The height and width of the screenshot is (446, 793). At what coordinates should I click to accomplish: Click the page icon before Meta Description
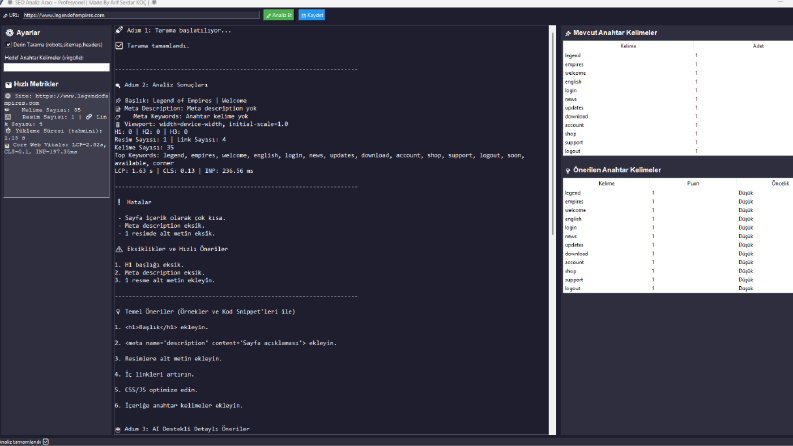point(118,109)
